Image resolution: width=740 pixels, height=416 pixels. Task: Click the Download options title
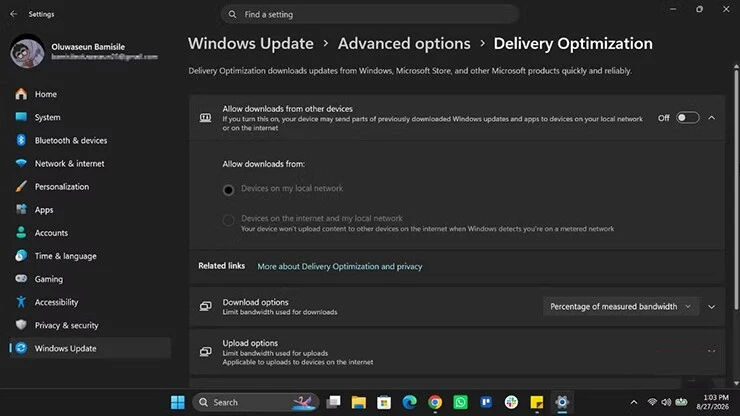pos(255,302)
